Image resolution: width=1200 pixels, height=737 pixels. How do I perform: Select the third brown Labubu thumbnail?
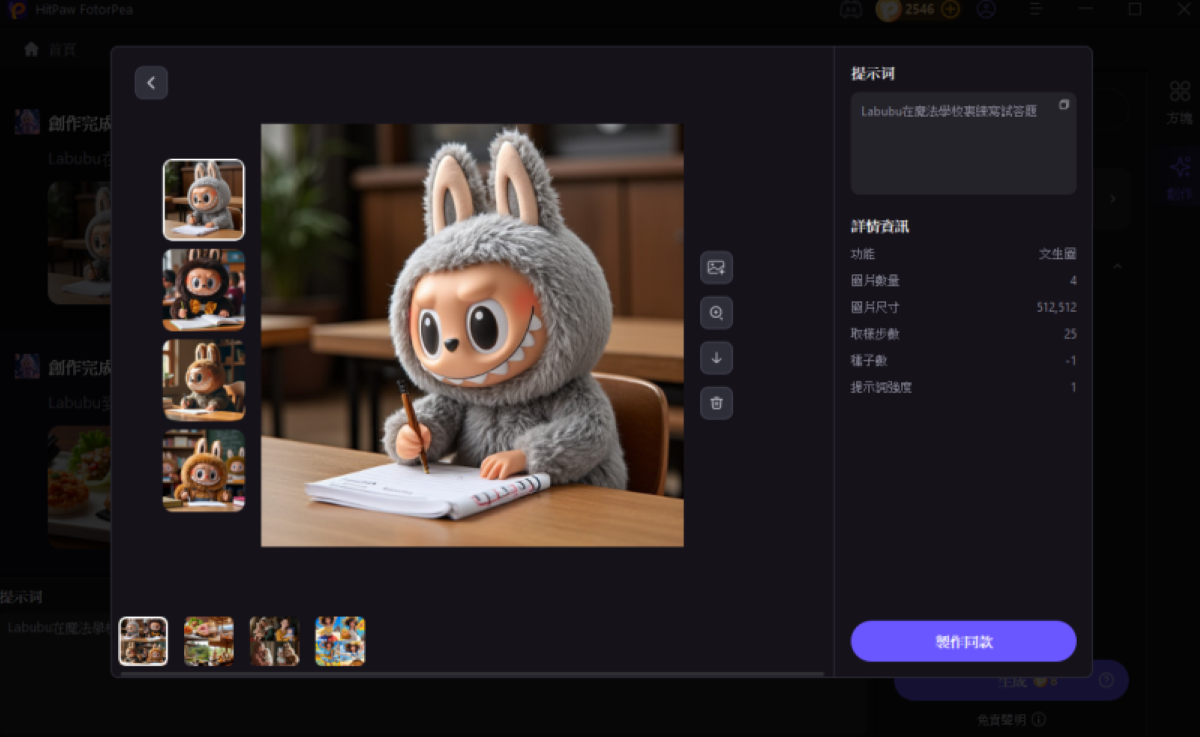pyautogui.click(x=204, y=380)
